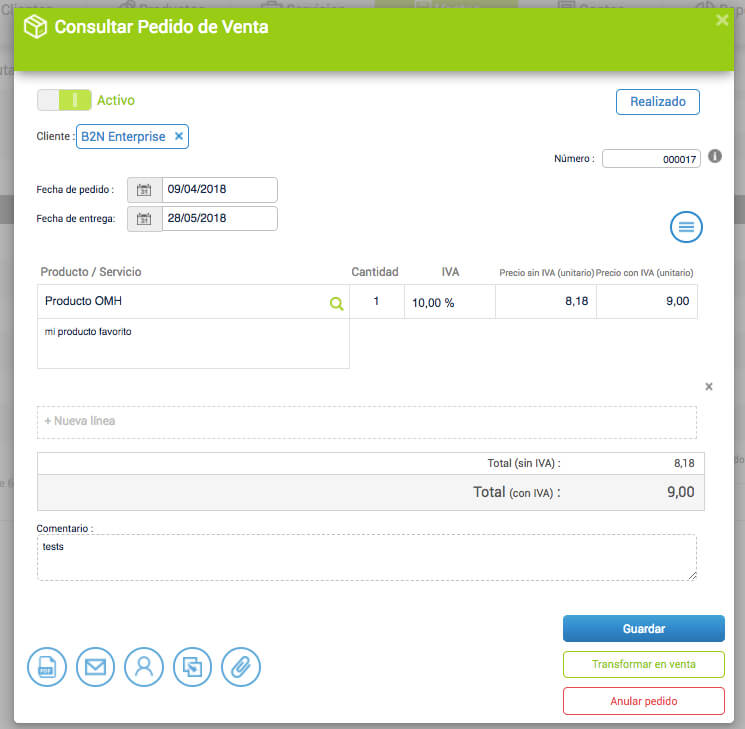Open calendar for Fecha de pedido

pos(144,190)
